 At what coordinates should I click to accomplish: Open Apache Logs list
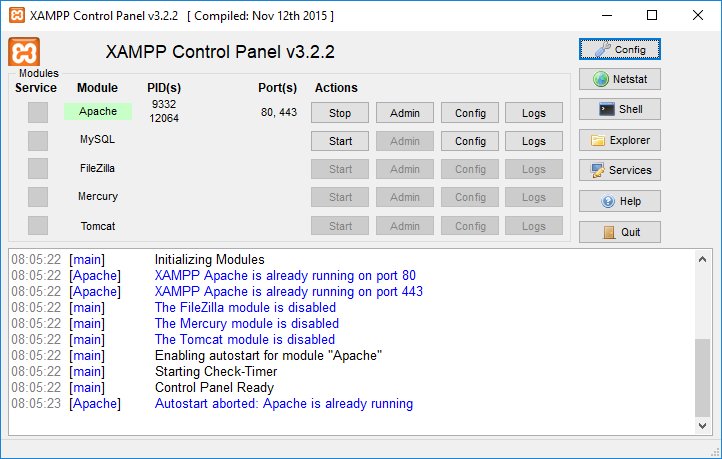point(534,113)
